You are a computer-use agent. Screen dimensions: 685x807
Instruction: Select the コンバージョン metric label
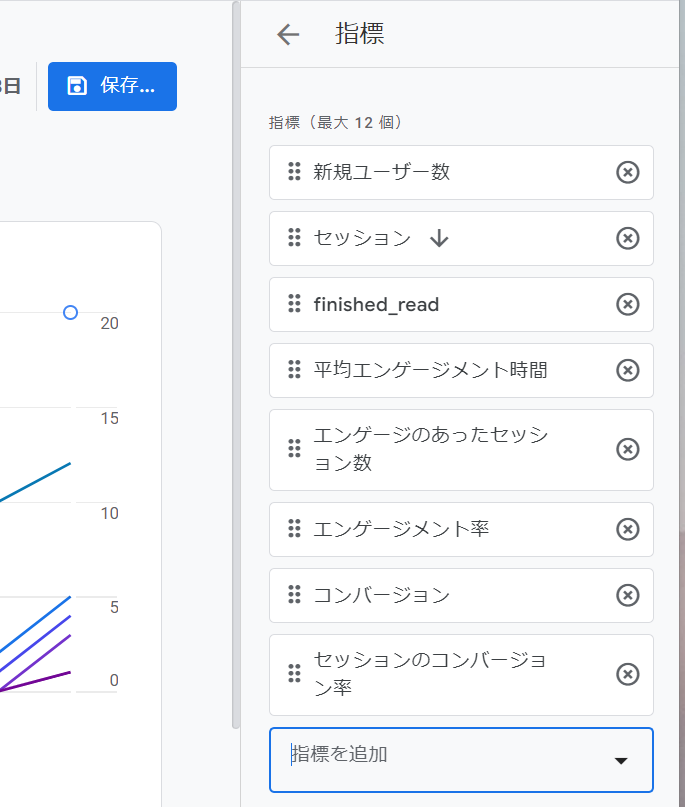click(x=381, y=595)
